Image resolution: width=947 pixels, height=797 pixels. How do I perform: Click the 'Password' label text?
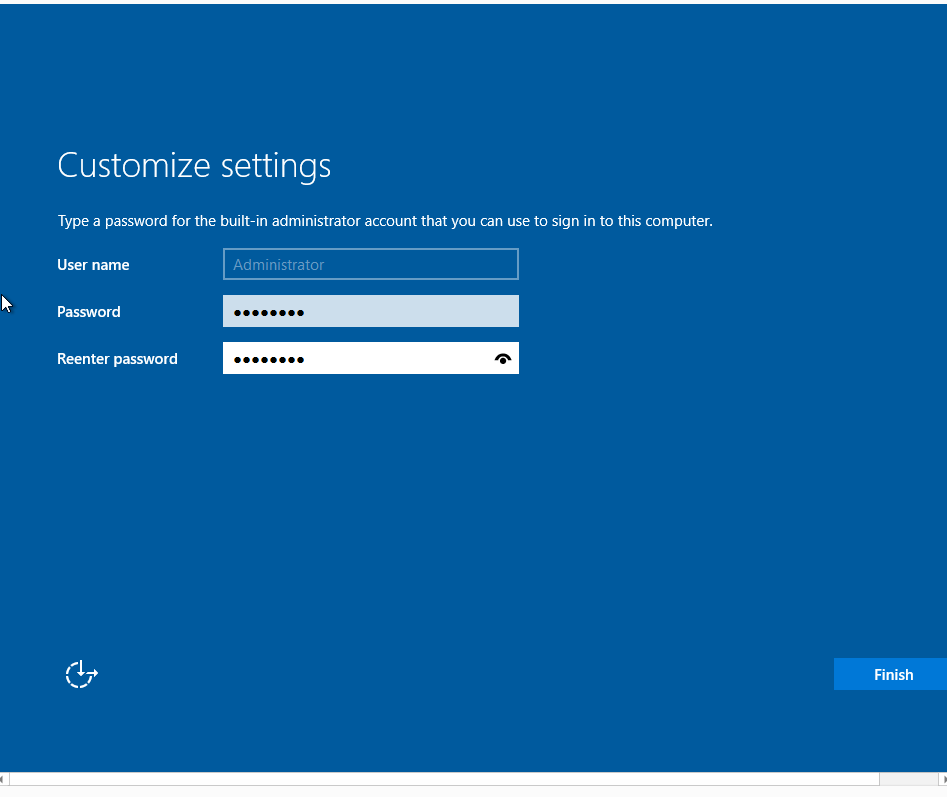tap(89, 312)
